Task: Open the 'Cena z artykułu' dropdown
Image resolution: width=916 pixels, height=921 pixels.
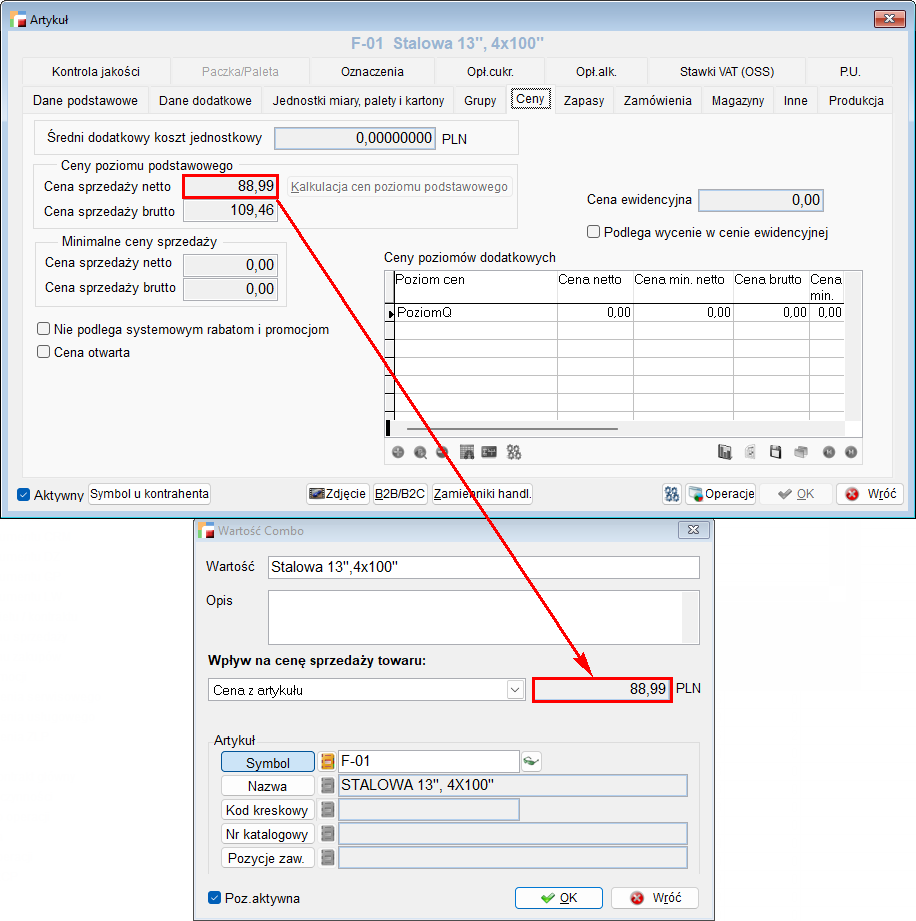Action: (515, 690)
